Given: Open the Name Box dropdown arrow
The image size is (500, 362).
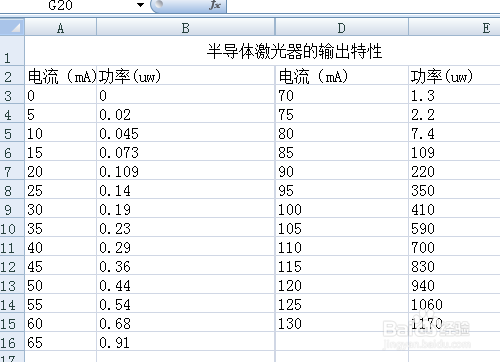Looking at the screenshot, I should pyautogui.click(x=141, y=5).
